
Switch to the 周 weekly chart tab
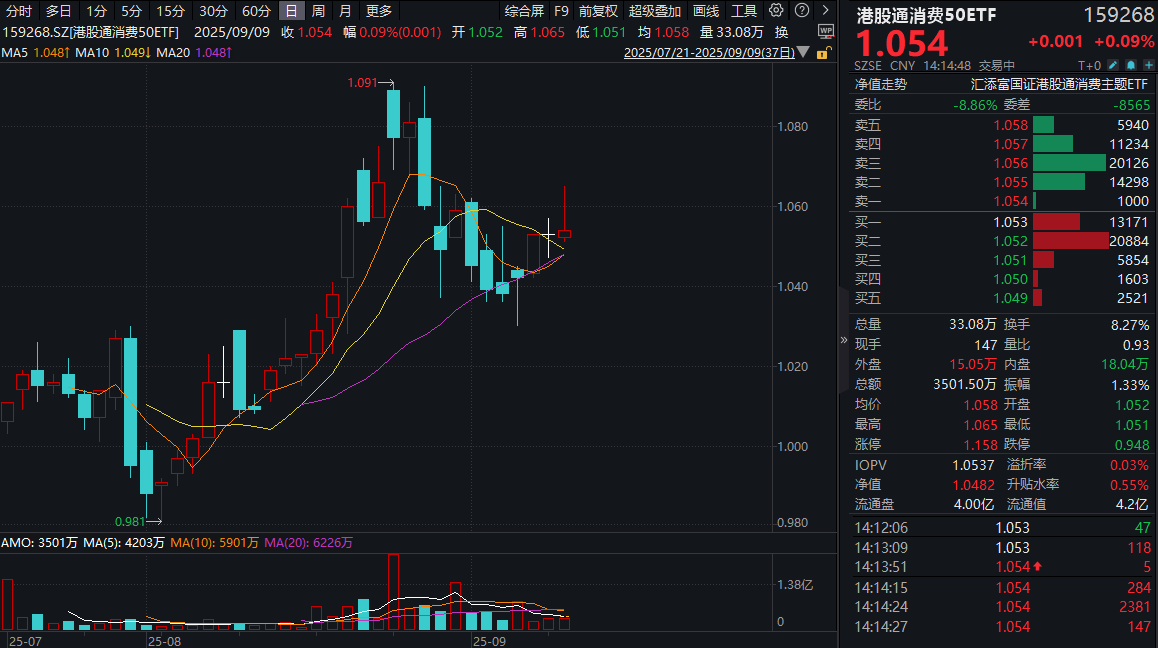tap(318, 12)
